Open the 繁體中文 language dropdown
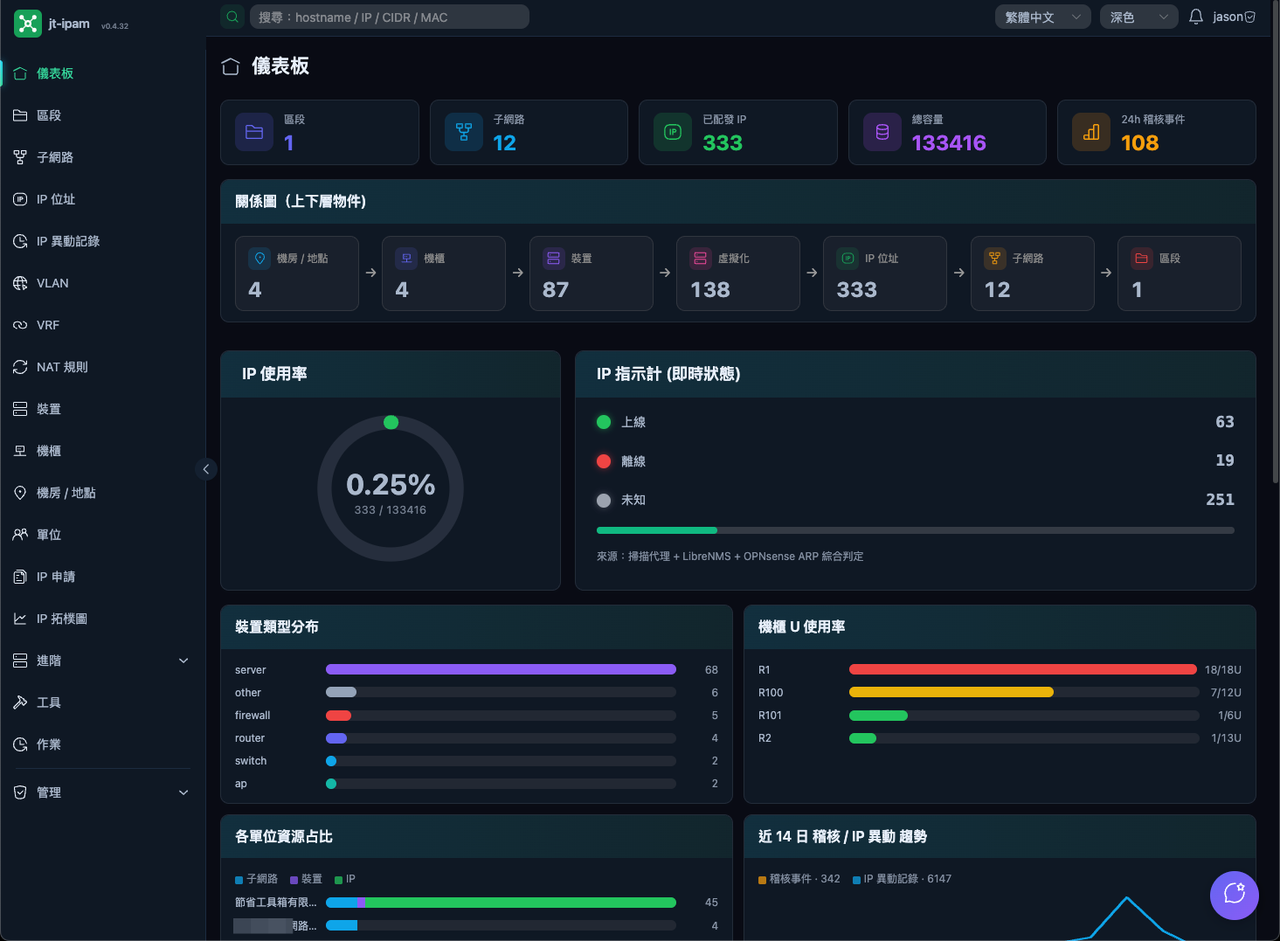This screenshot has height=941, width=1280. 1043,17
